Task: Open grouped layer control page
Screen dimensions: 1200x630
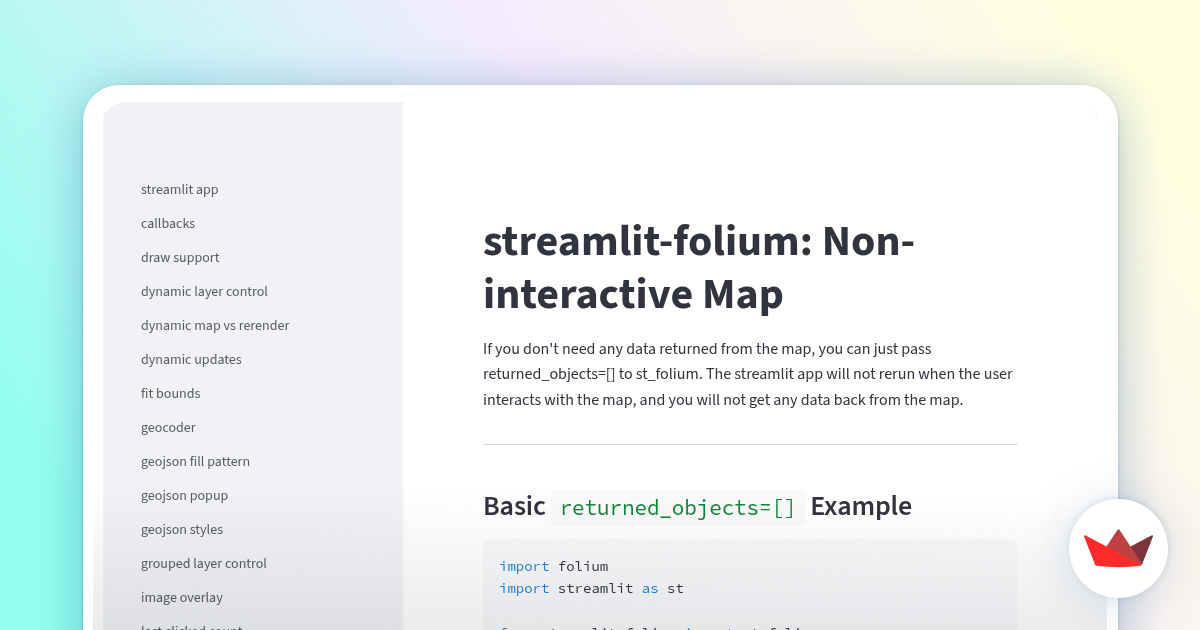Action: click(204, 563)
